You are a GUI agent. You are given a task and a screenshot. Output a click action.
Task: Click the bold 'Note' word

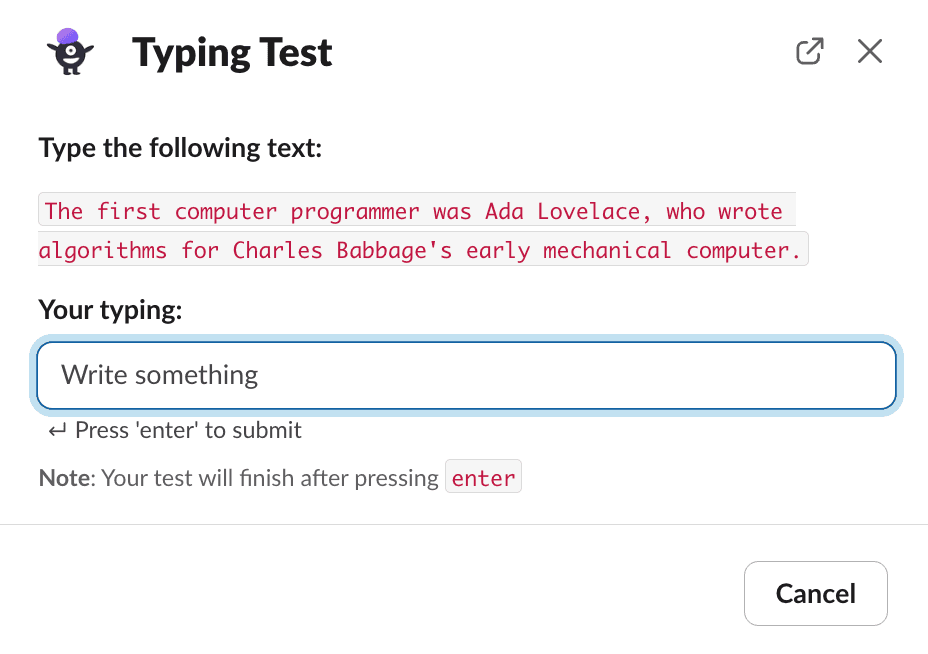click(x=64, y=478)
